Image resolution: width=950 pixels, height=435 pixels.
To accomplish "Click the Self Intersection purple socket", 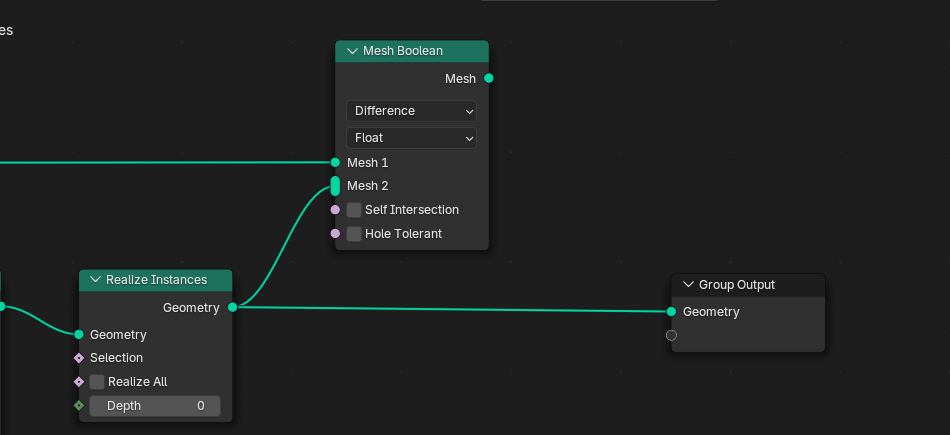I will click(x=335, y=210).
